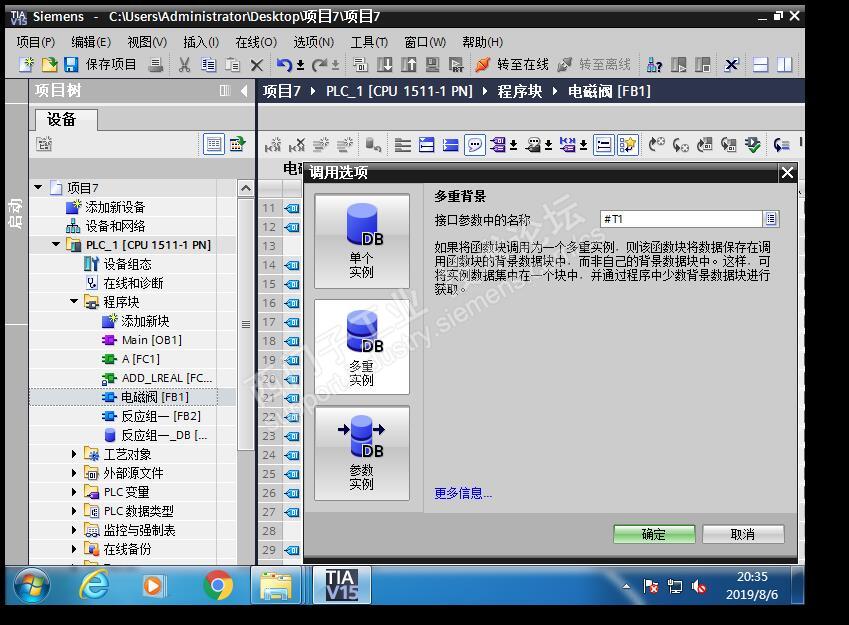Click 转至在线 go online button
849x625 pixels.
512,64
